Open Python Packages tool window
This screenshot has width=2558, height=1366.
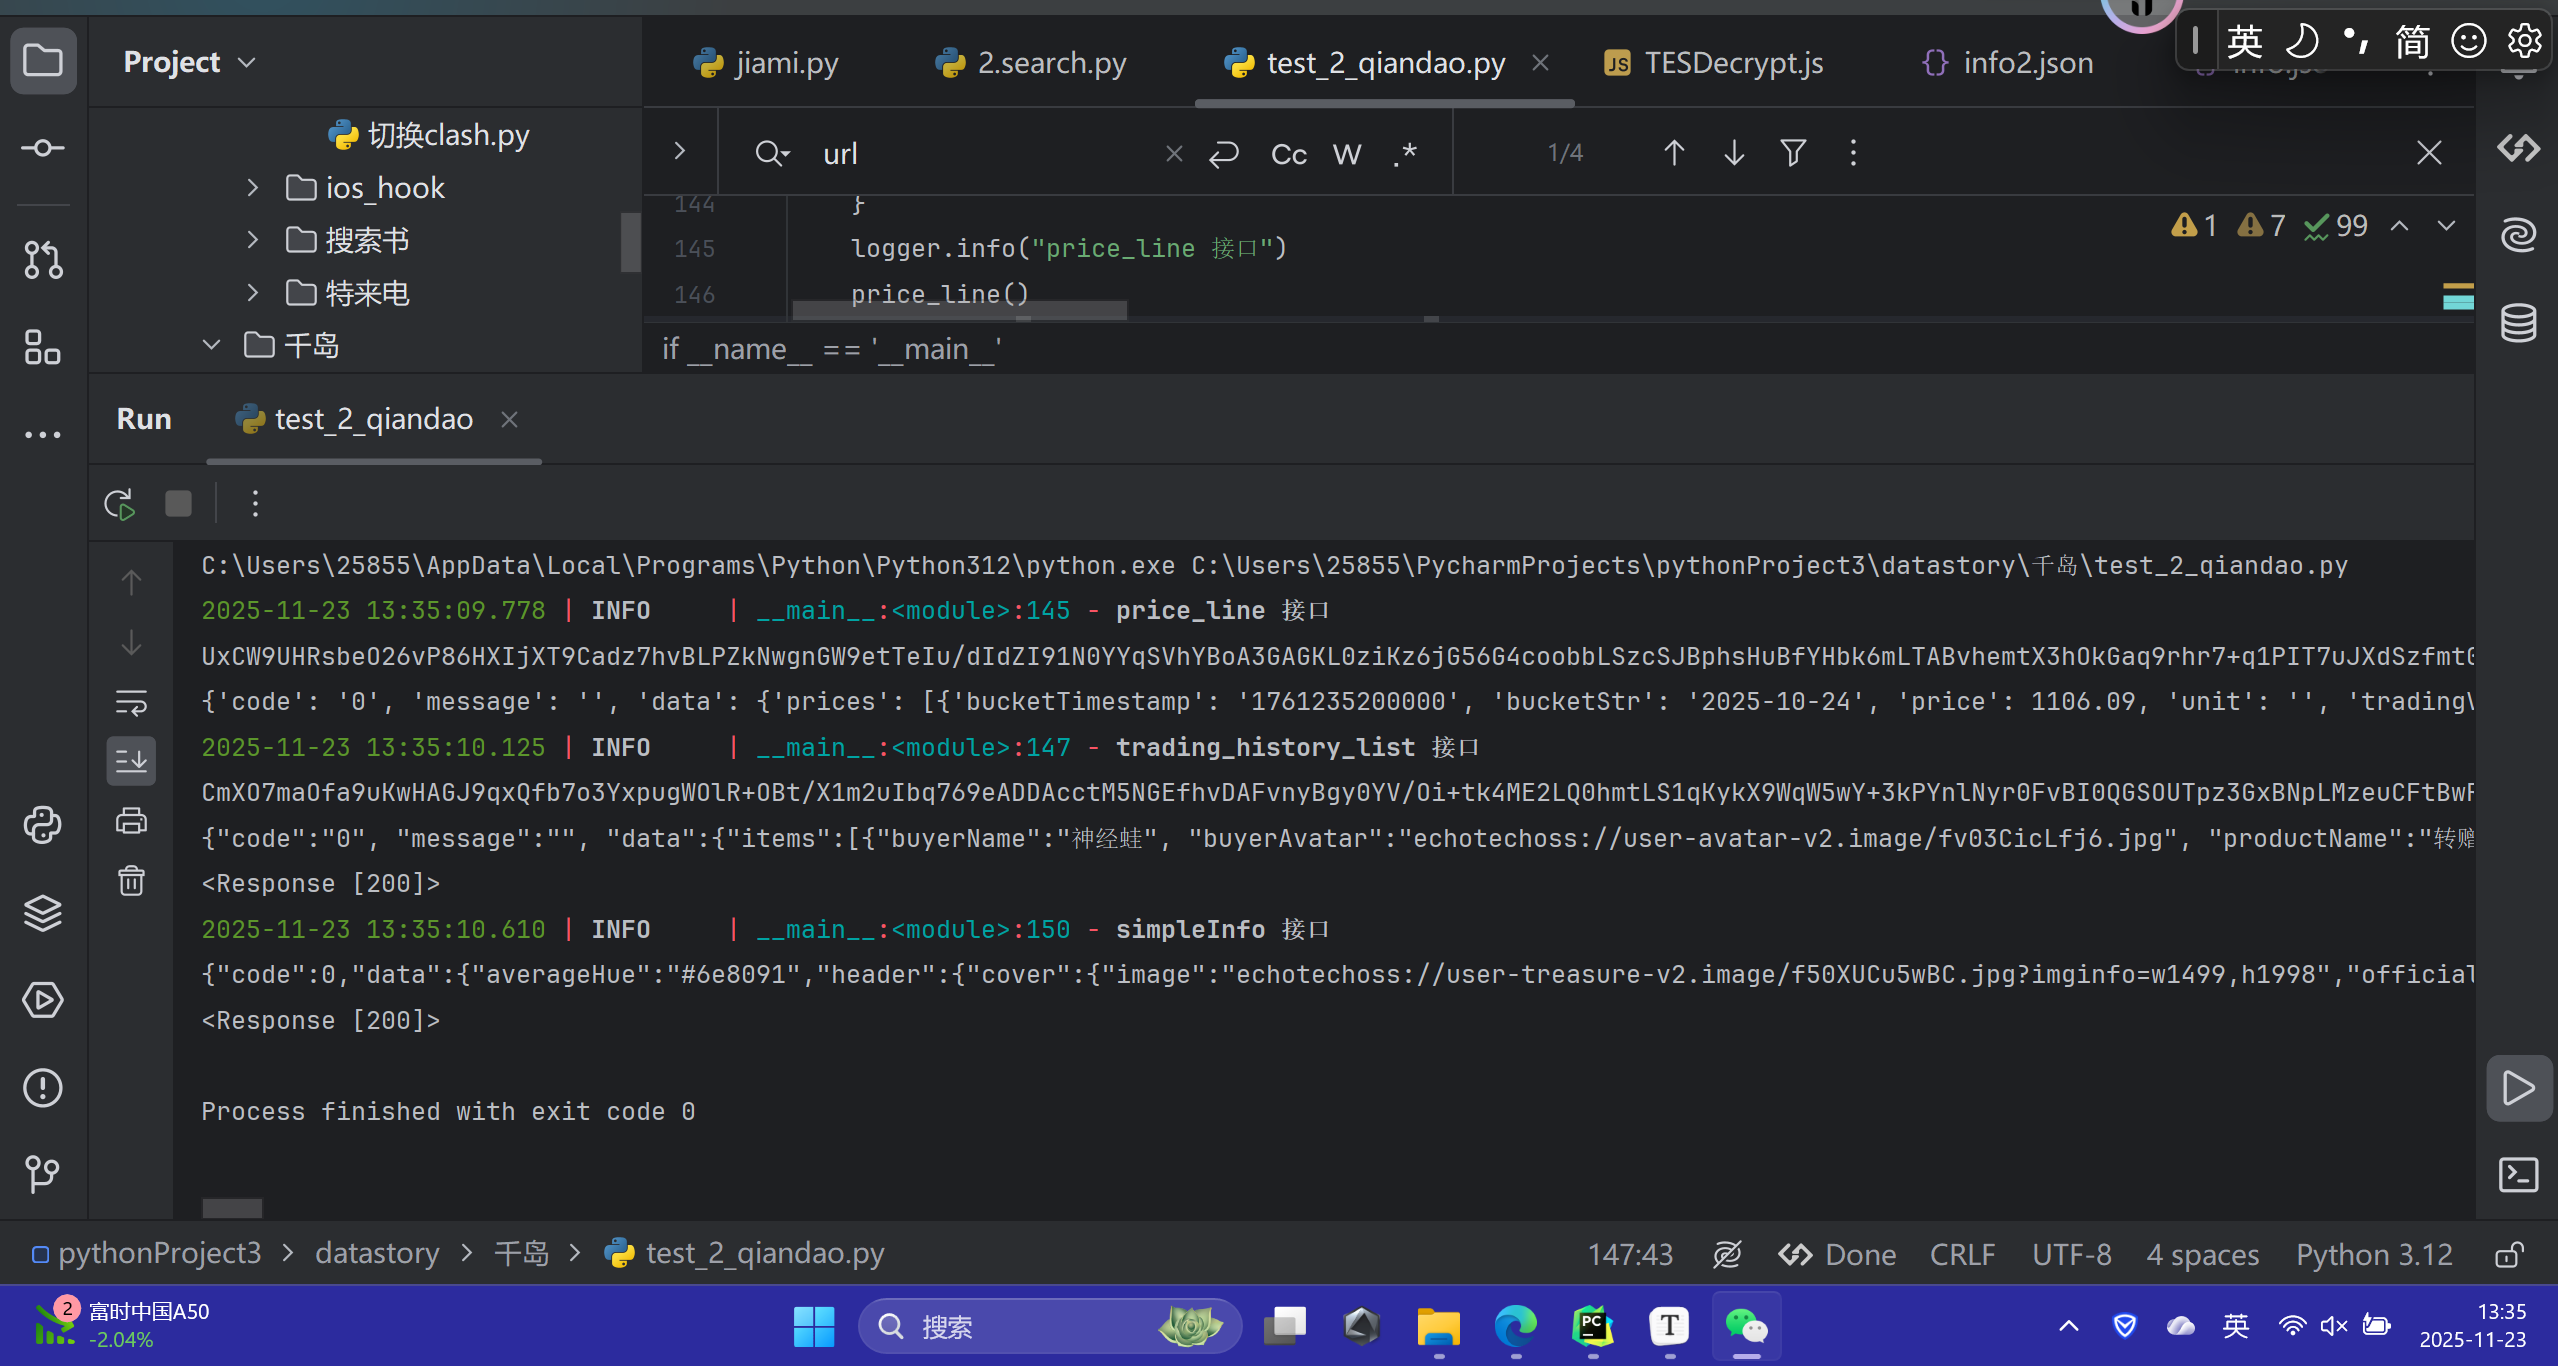click(42, 912)
